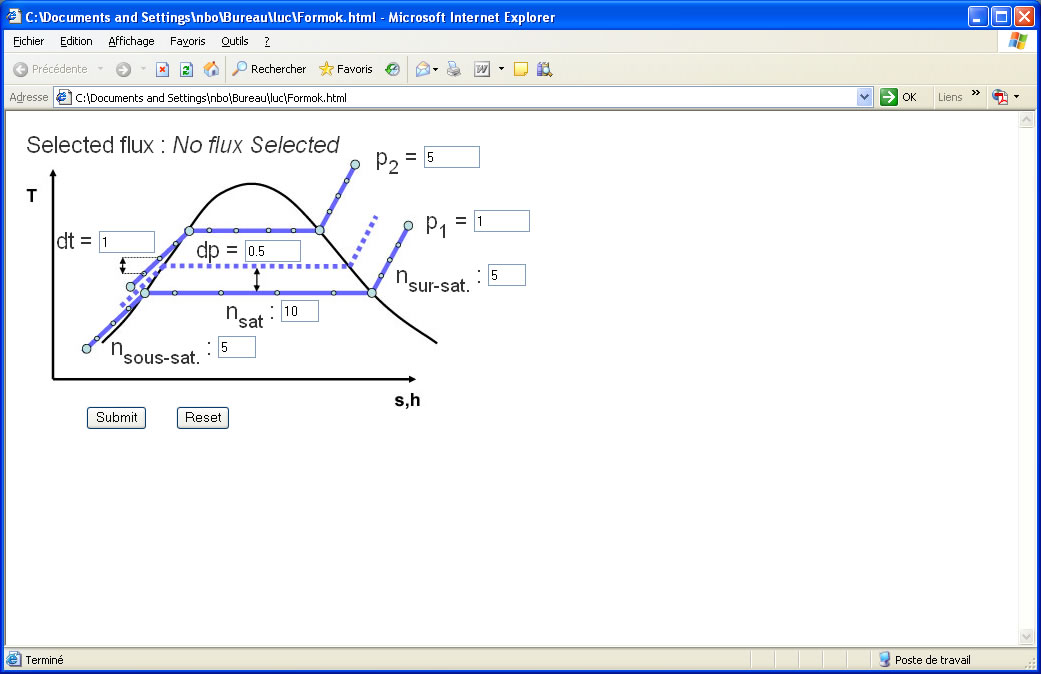
Task: Open the History icon in toolbar
Action: point(393,69)
